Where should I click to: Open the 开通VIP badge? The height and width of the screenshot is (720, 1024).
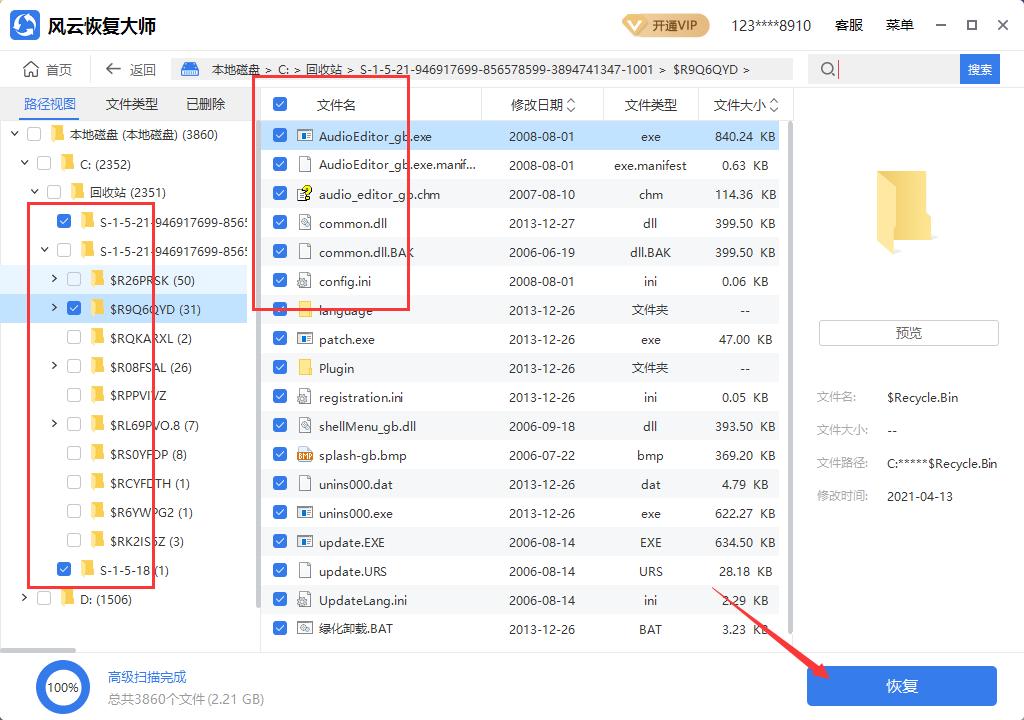click(664, 25)
